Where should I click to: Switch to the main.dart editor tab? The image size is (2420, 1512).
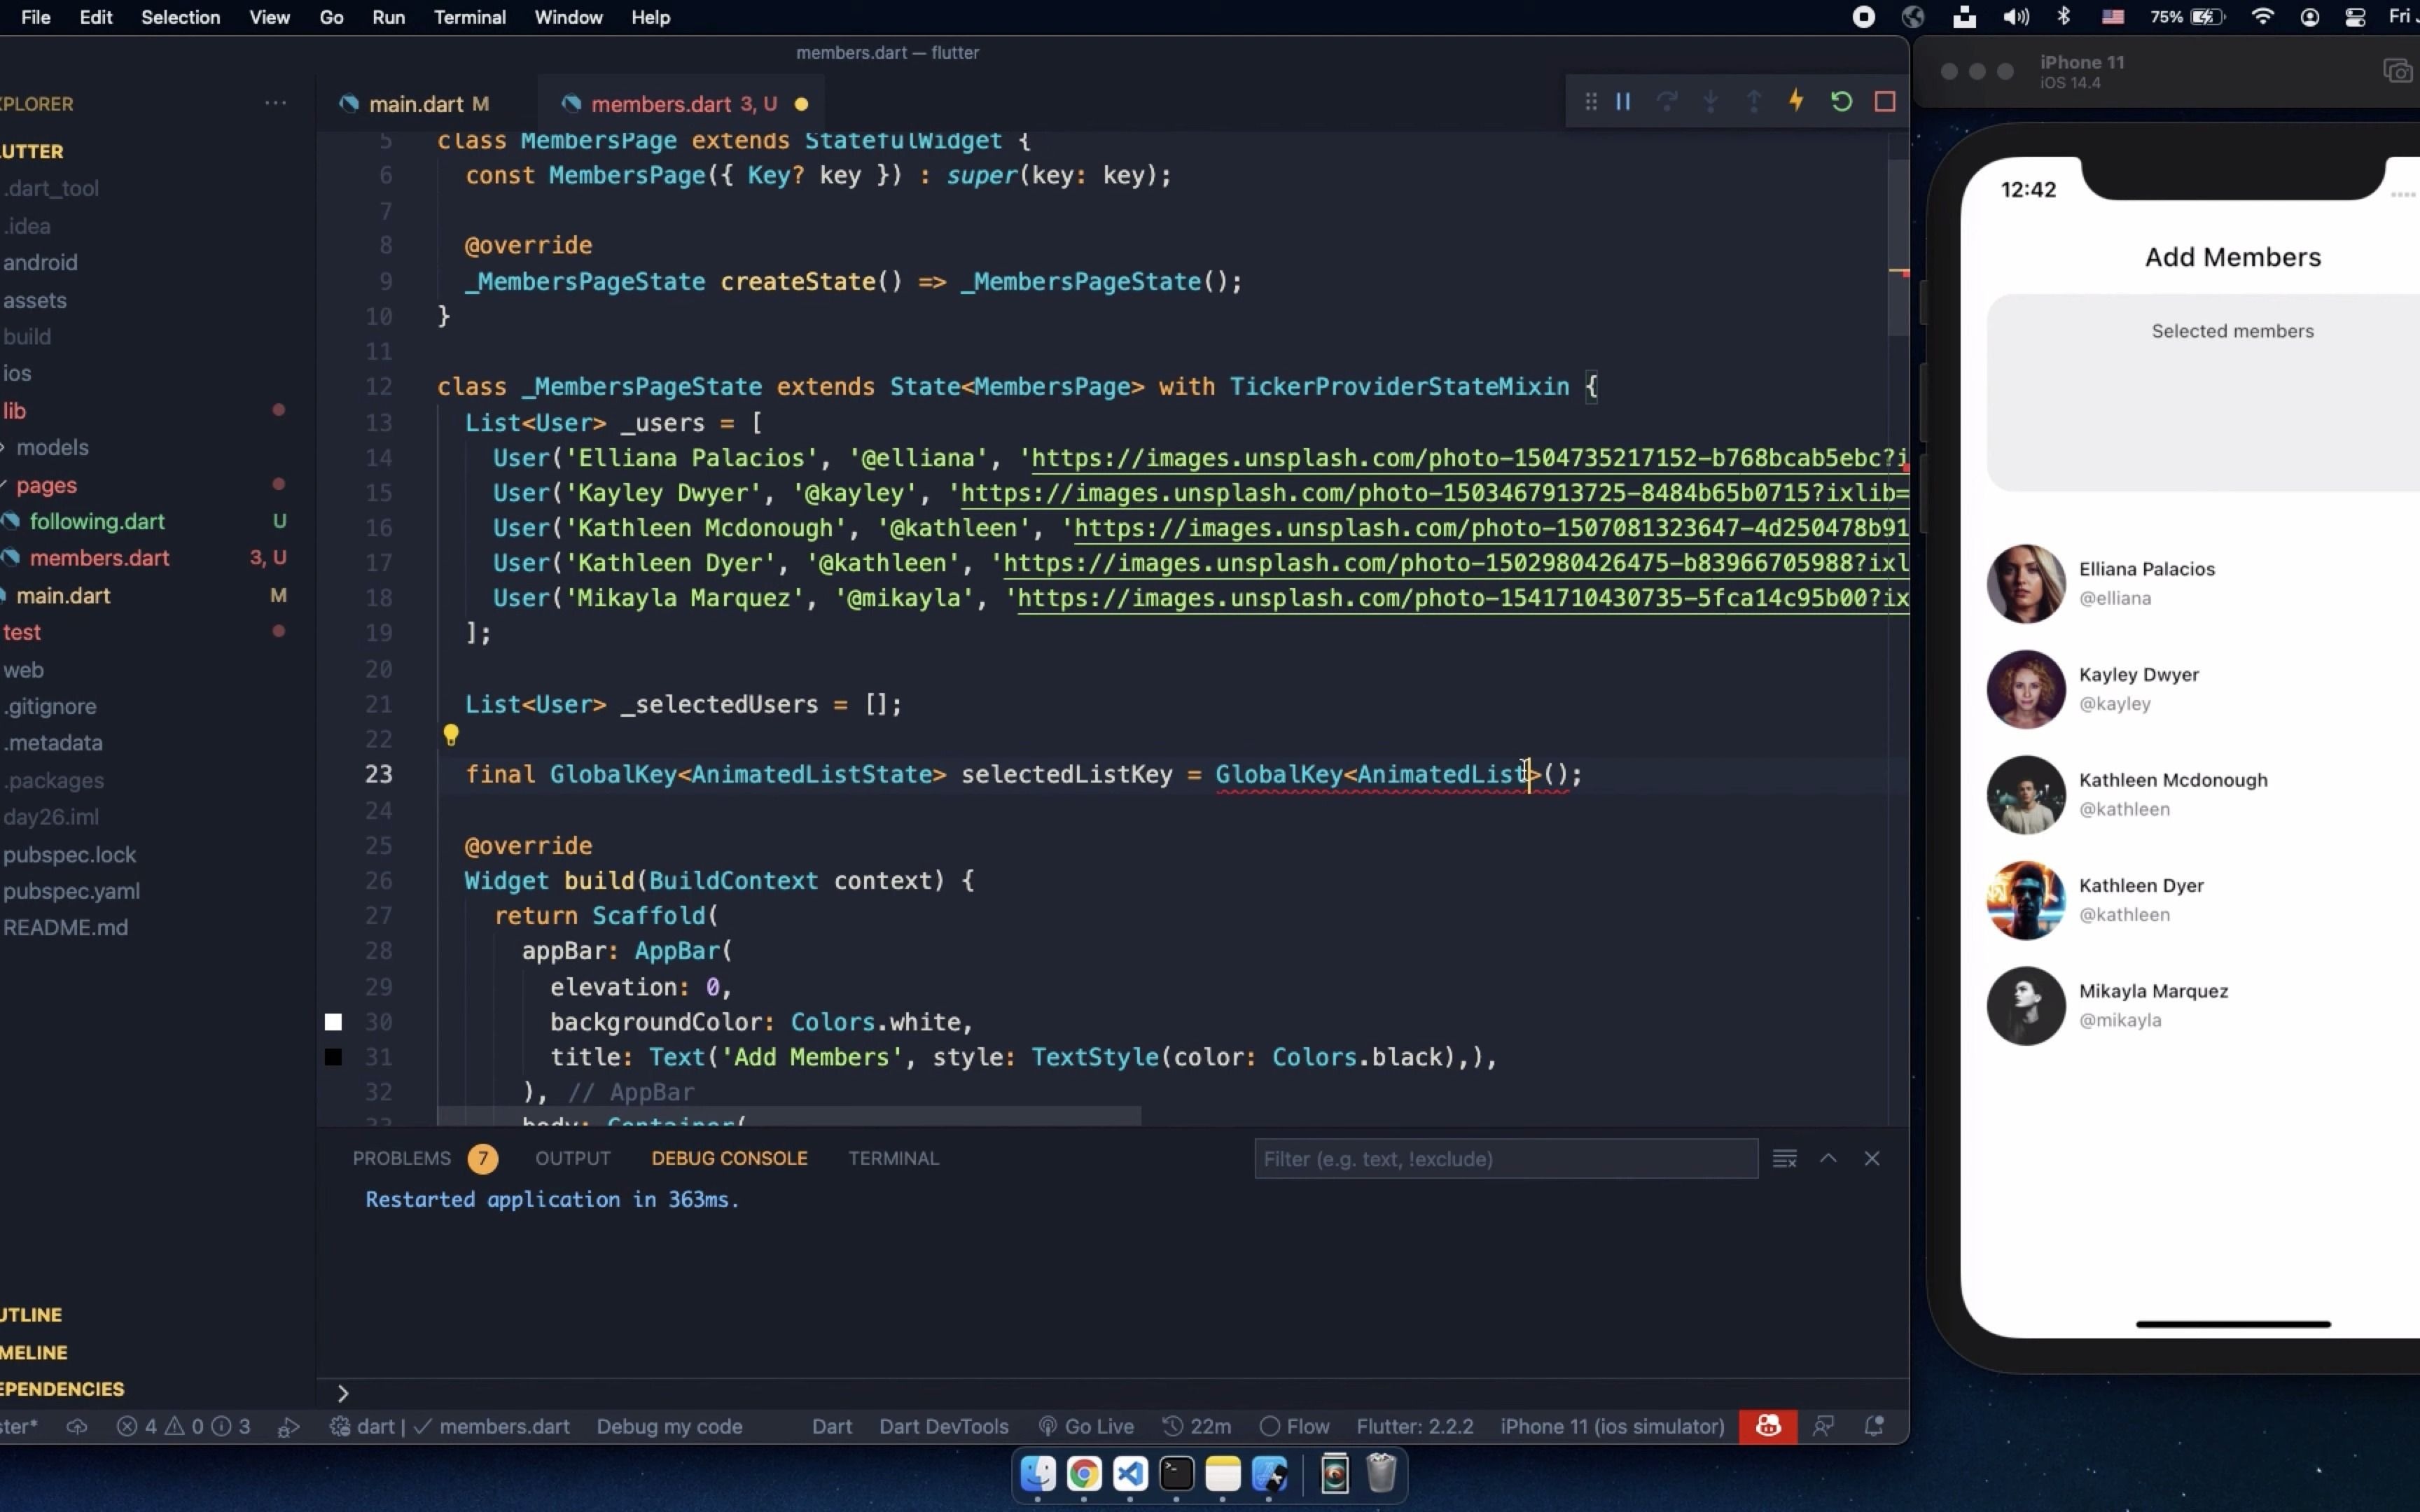point(416,104)
